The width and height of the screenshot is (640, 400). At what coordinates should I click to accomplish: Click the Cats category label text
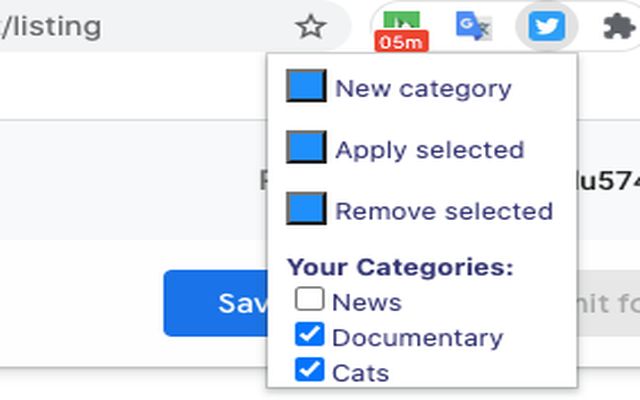tap(360, 373)
